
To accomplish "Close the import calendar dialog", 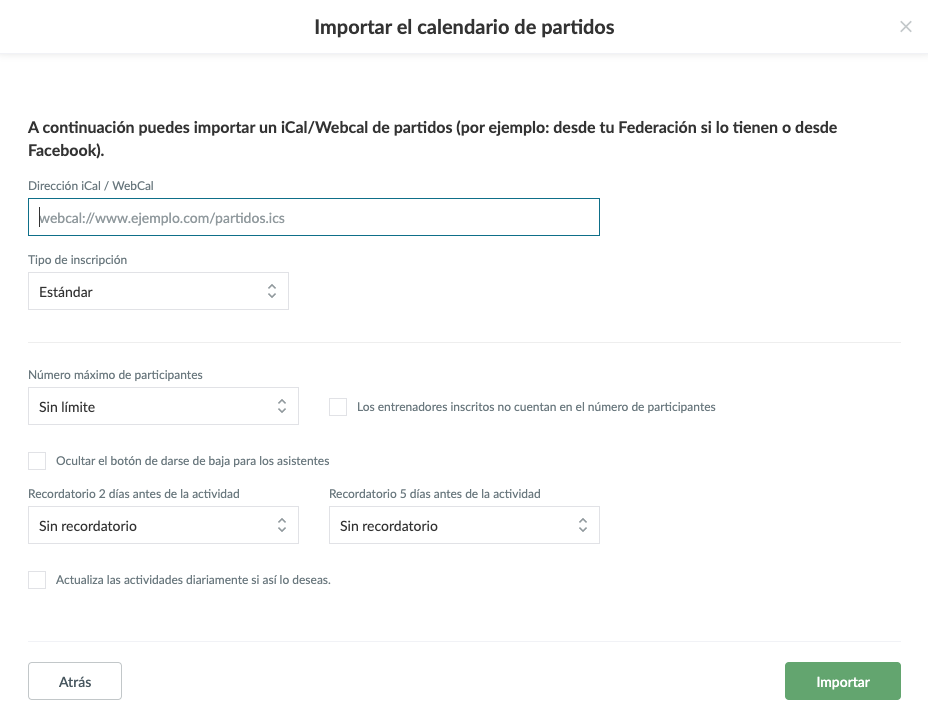I will click(x=906, y=27).
